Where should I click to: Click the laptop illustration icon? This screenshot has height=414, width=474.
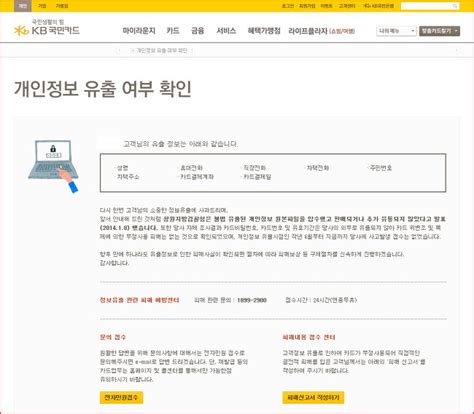click(x=53, y=166)
